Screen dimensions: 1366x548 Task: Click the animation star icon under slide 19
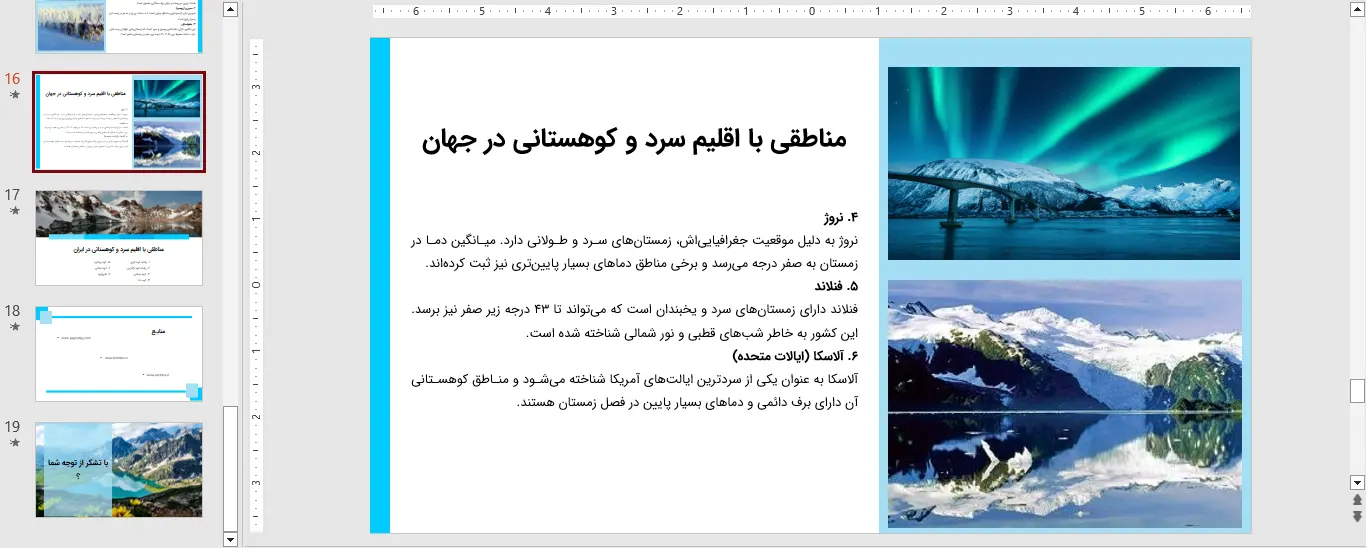pyautogui.click(x=14, y=442)
